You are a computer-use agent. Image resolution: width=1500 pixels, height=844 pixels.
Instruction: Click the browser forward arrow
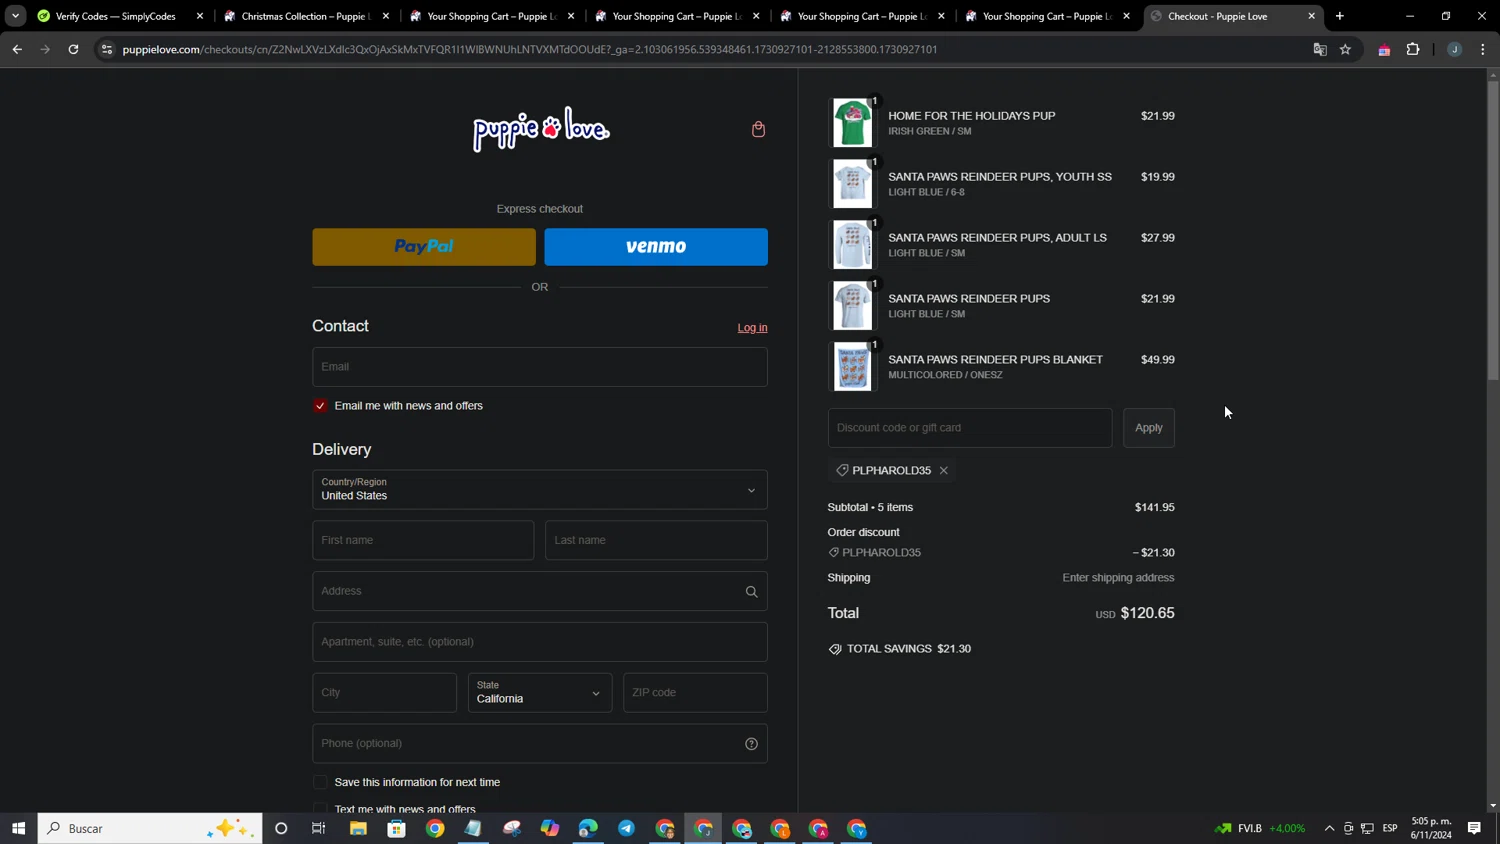[45, 49]
